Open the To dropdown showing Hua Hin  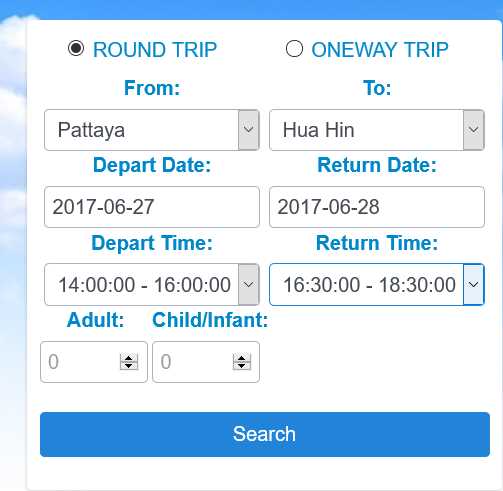coord(377,130)
